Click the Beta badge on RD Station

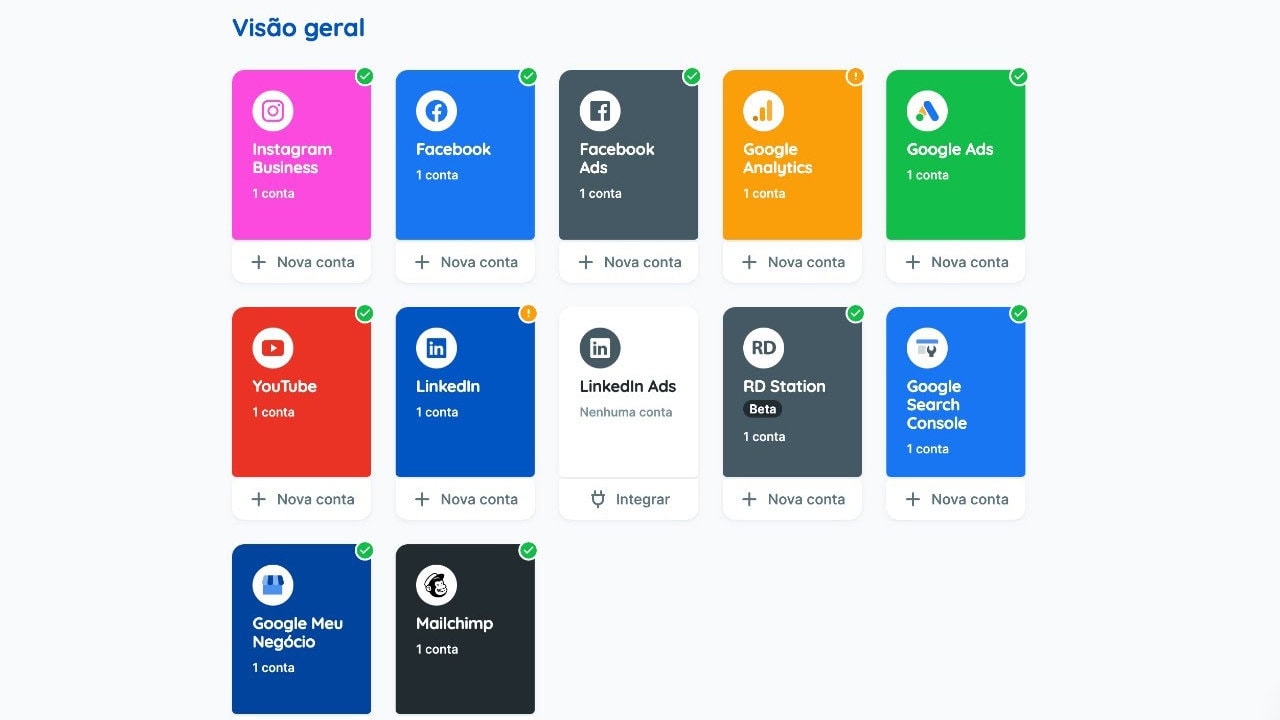[763, 408]
